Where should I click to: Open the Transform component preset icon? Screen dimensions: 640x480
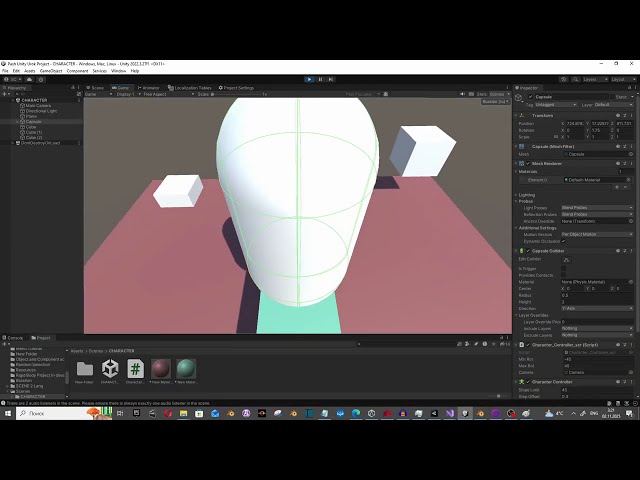pyautogui.click(x=624, y=116)
